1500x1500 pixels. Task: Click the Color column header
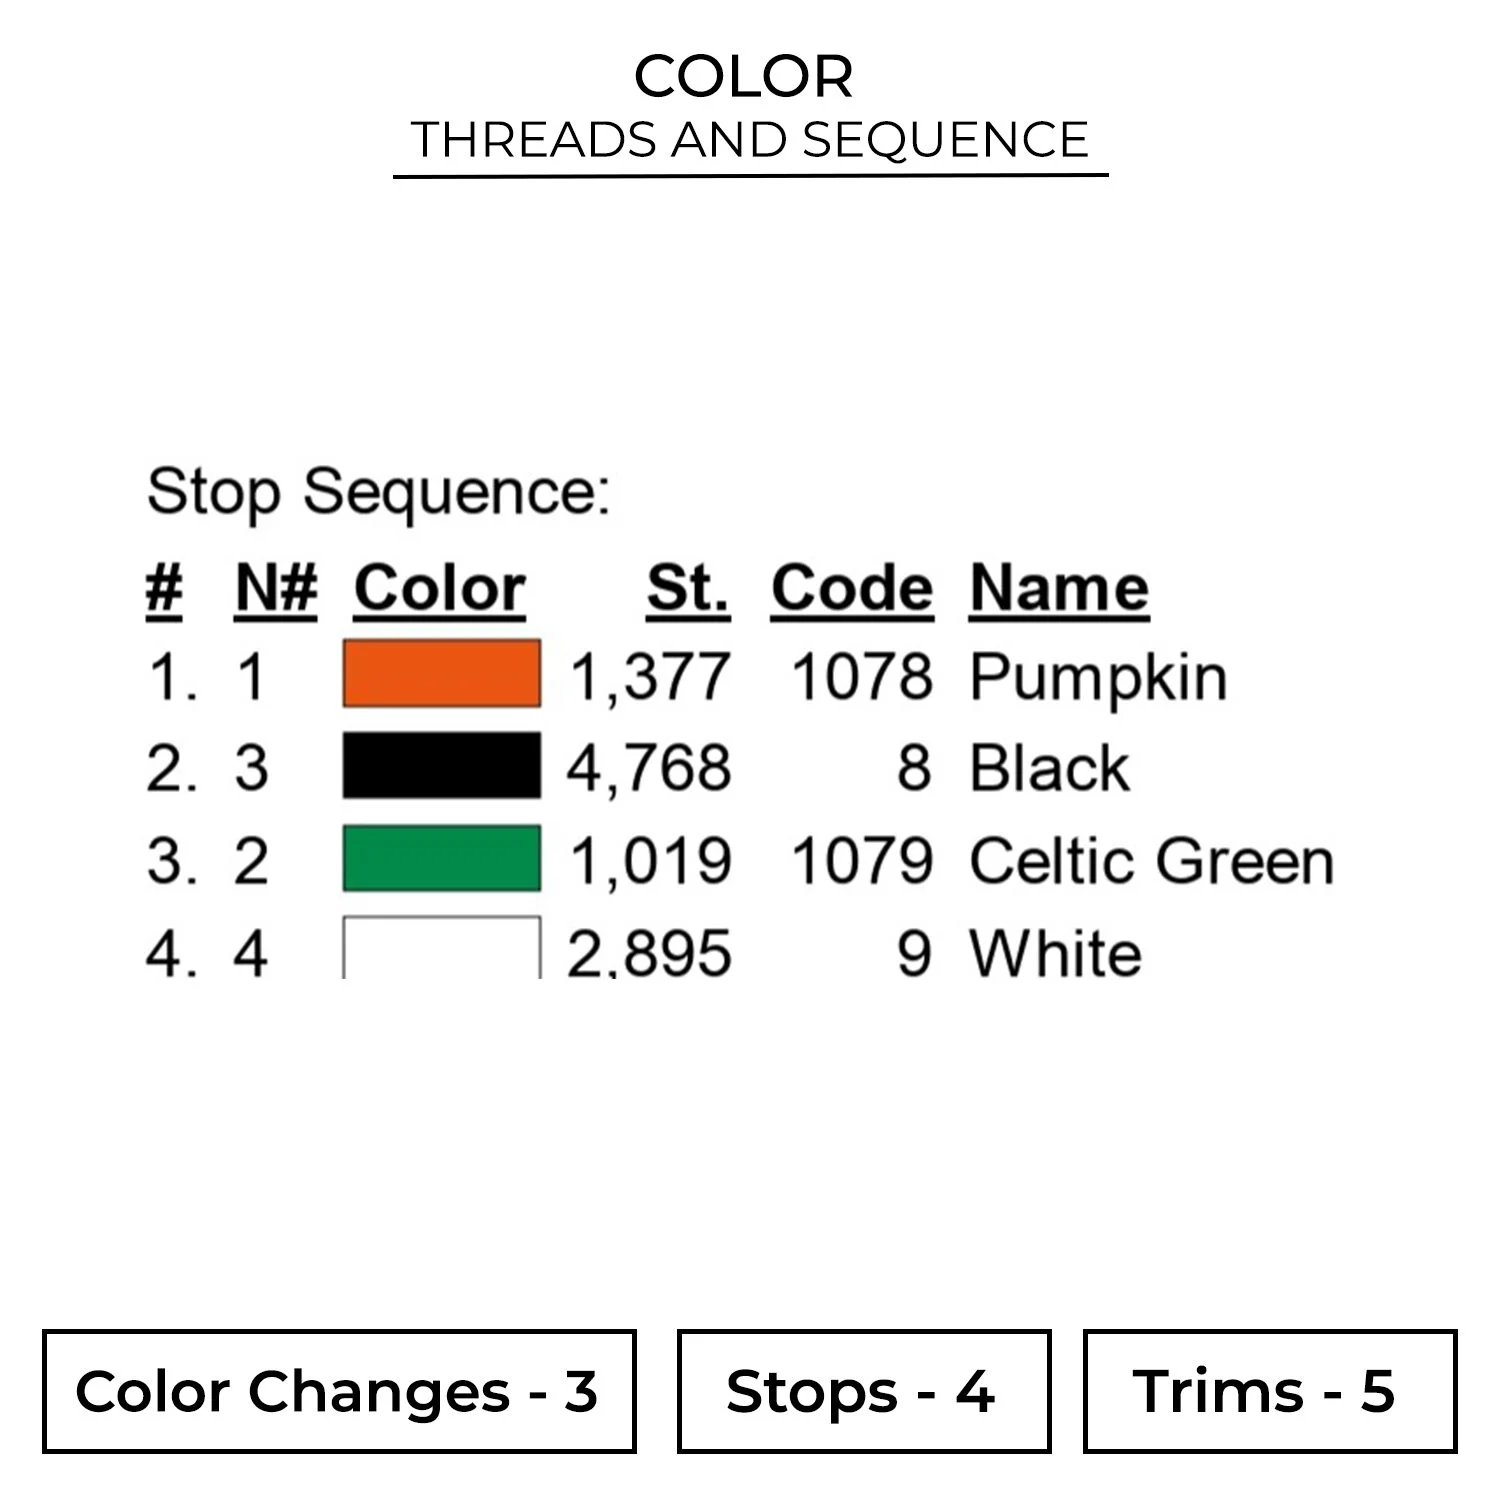coord(439,588)
